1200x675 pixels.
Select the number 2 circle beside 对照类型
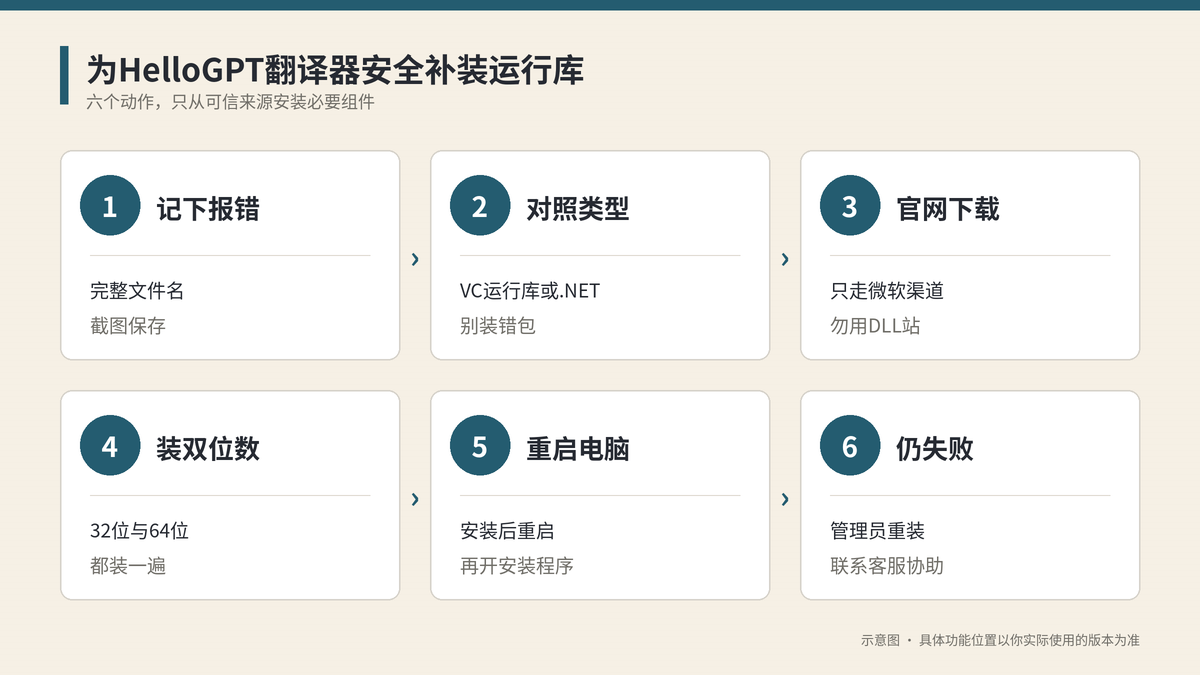tap(480, 207)
